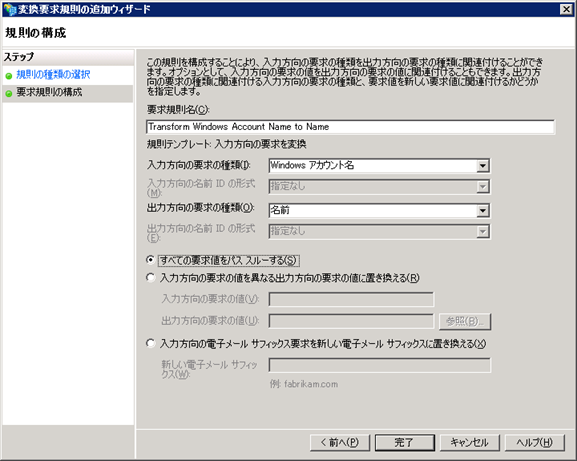Click the 新しい電子メール サフィックス input field
577x461 pixels.
tap(379, 365)
